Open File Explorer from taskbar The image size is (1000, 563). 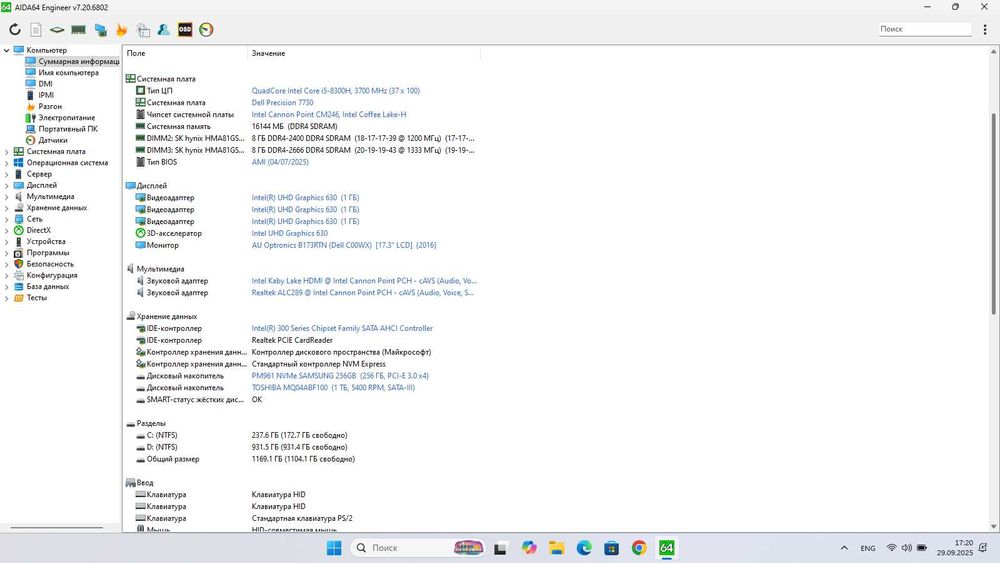[x=557, y=548]
